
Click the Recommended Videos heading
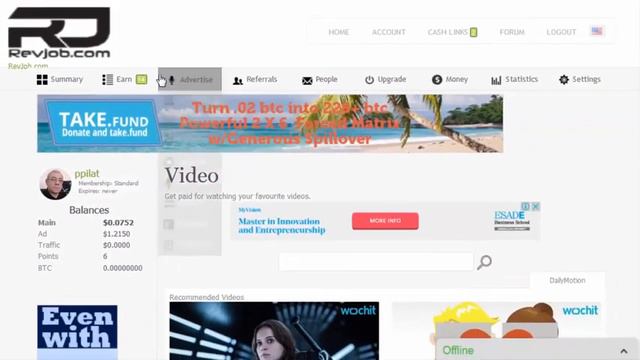click(207, 297)
